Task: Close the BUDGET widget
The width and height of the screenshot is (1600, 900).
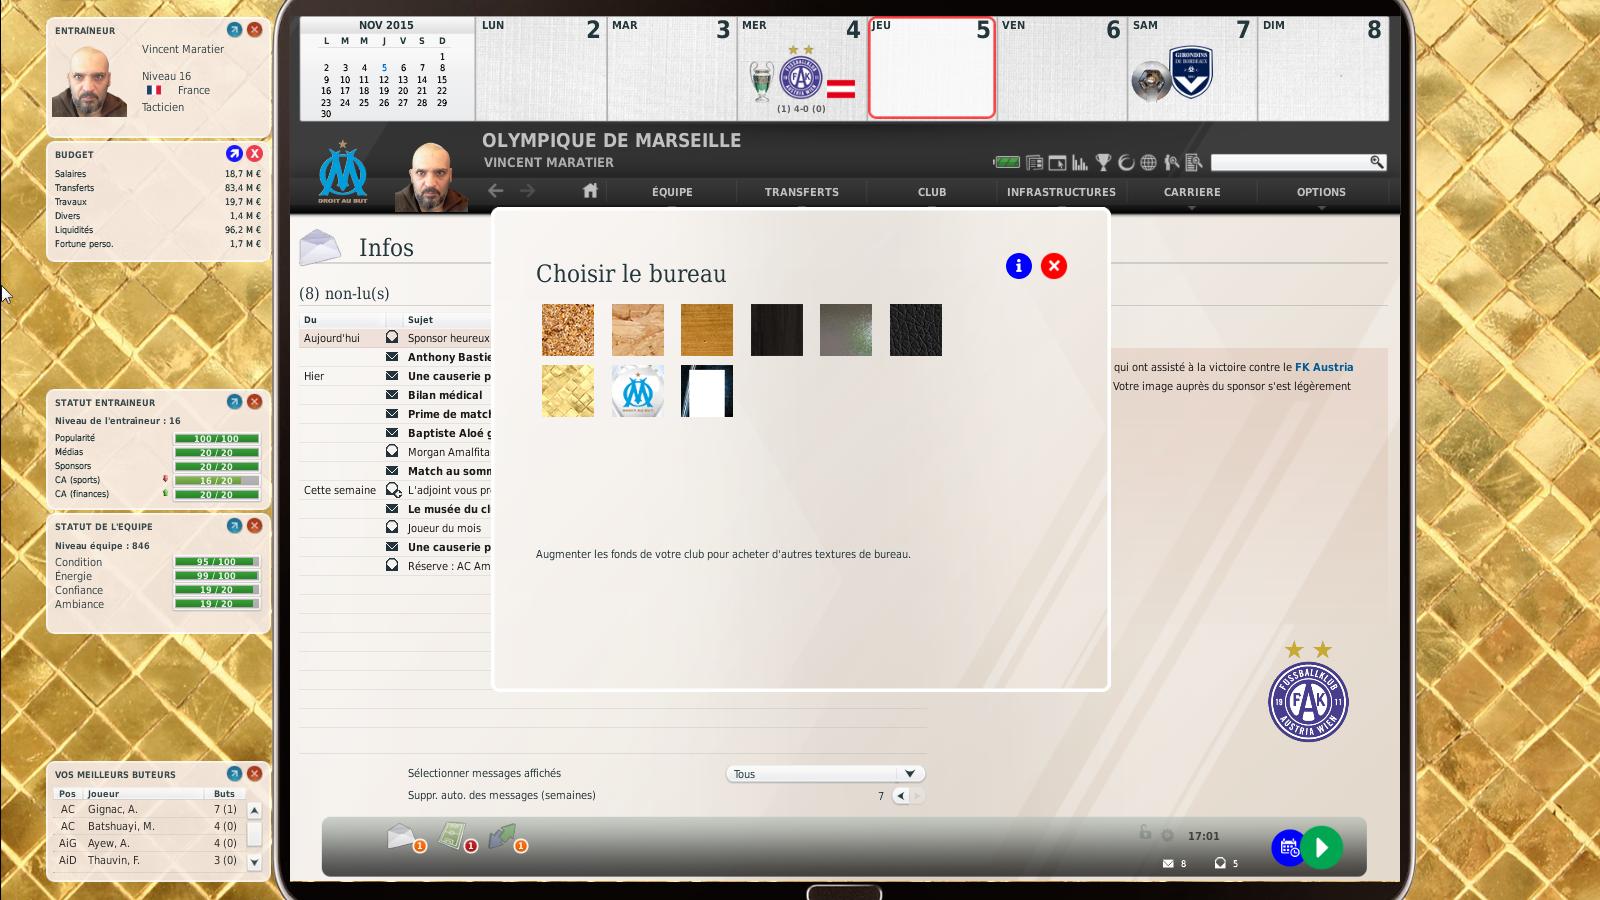Action: click(x=255, y=154)
